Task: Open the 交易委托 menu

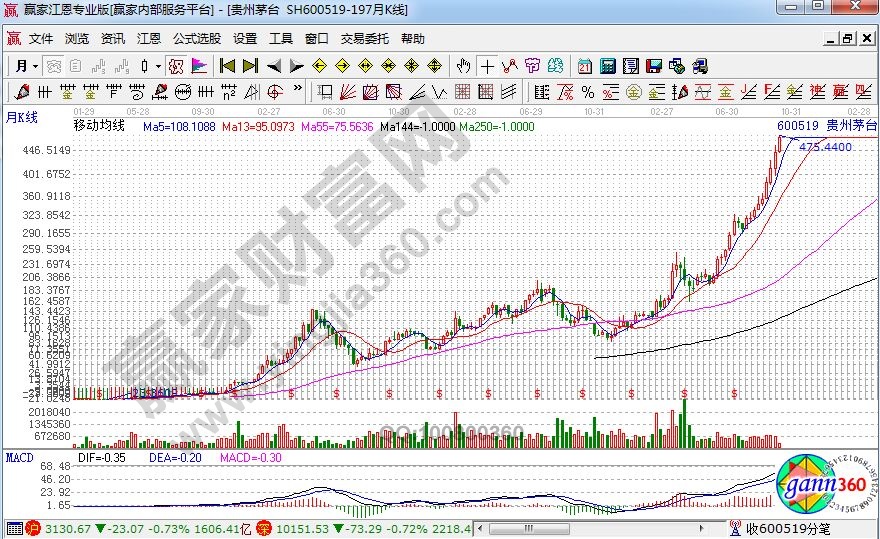Action: click(x=365, y=39)
